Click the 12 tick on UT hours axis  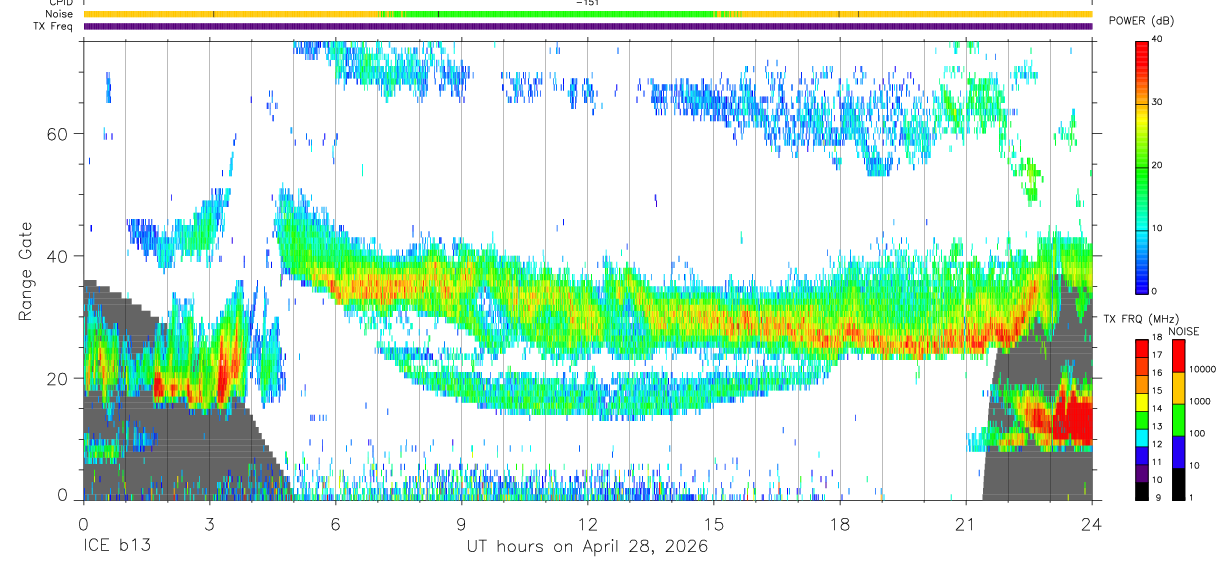coord(588,524)
